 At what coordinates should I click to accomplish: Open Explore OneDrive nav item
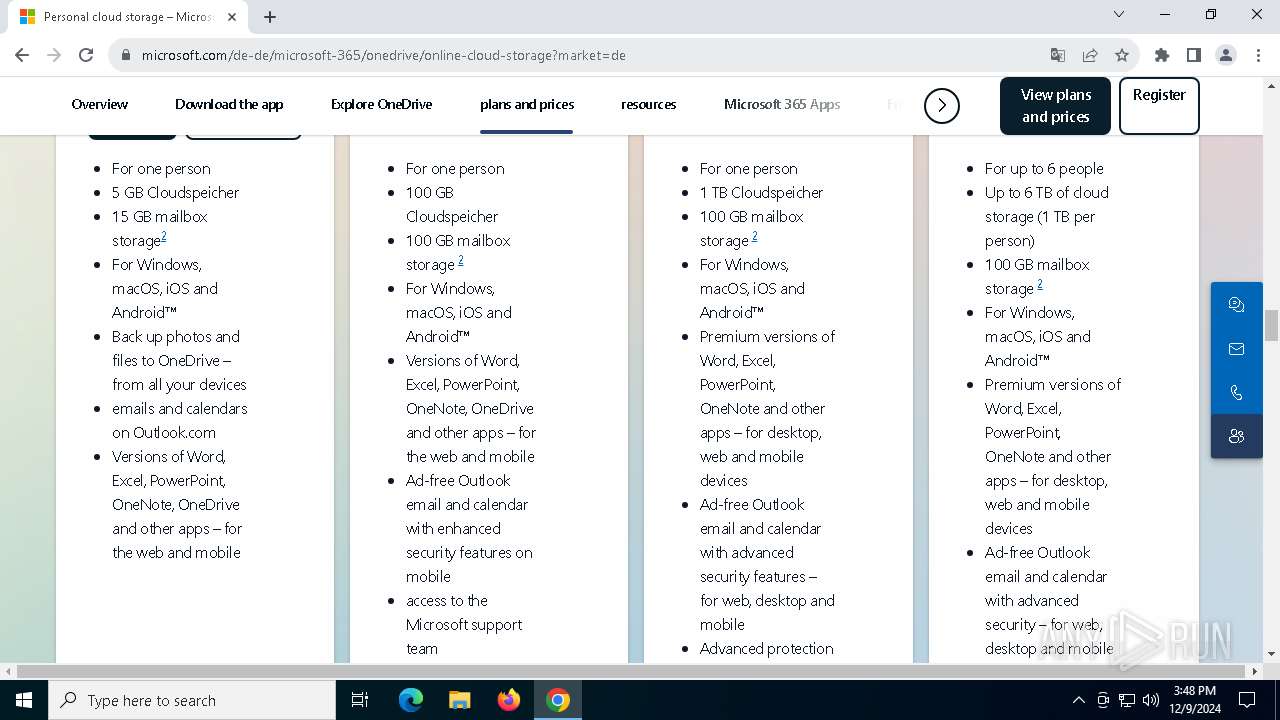click(x=381, y=104)
